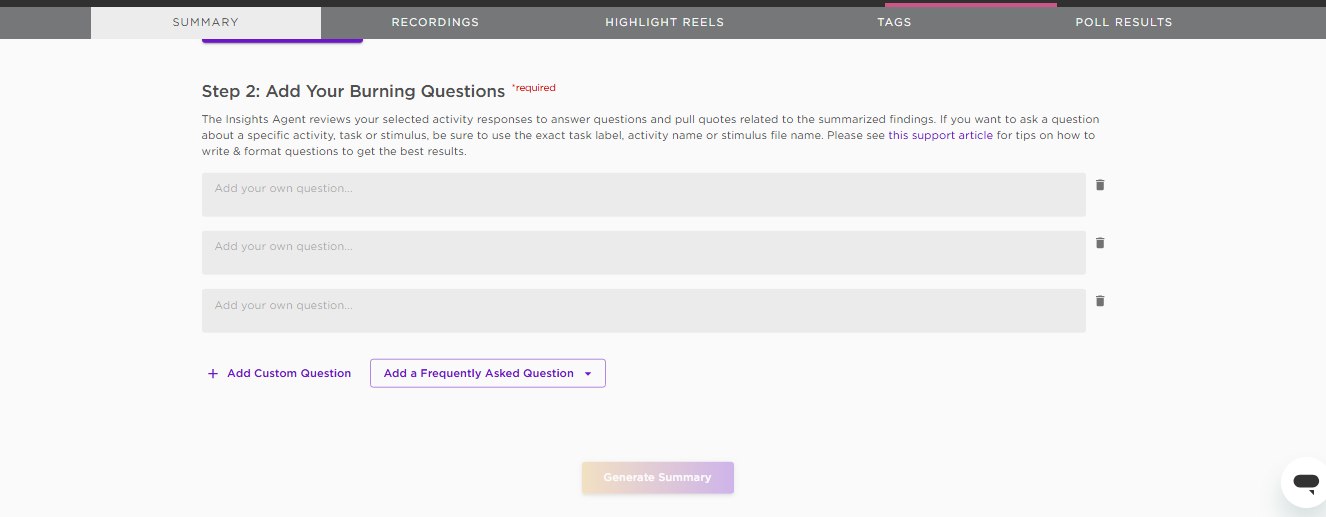
Task: Add a new question via Add Custom Question
Action: pos(279,374)
